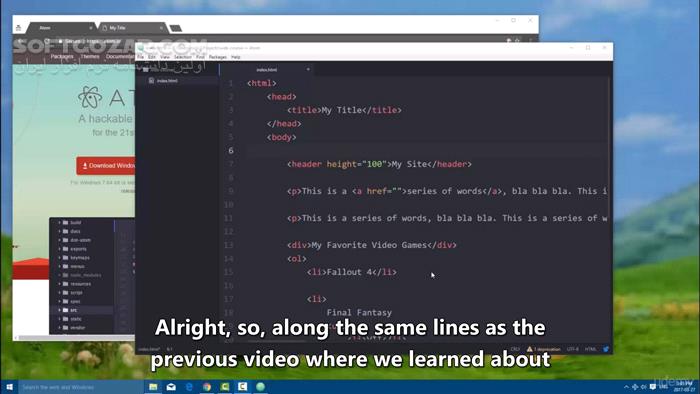The image size is (700, 394).
Task: Switch to the index.html editor tab
Action: pyautogui.click(x=267, y=70)
